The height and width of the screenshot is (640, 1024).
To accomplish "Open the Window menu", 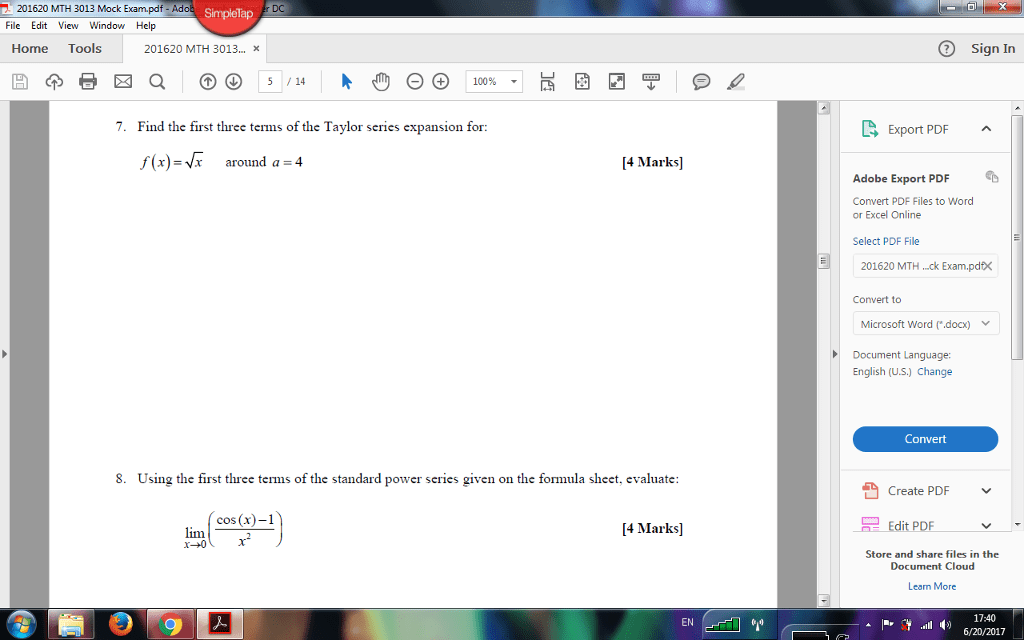I will 107,25.
